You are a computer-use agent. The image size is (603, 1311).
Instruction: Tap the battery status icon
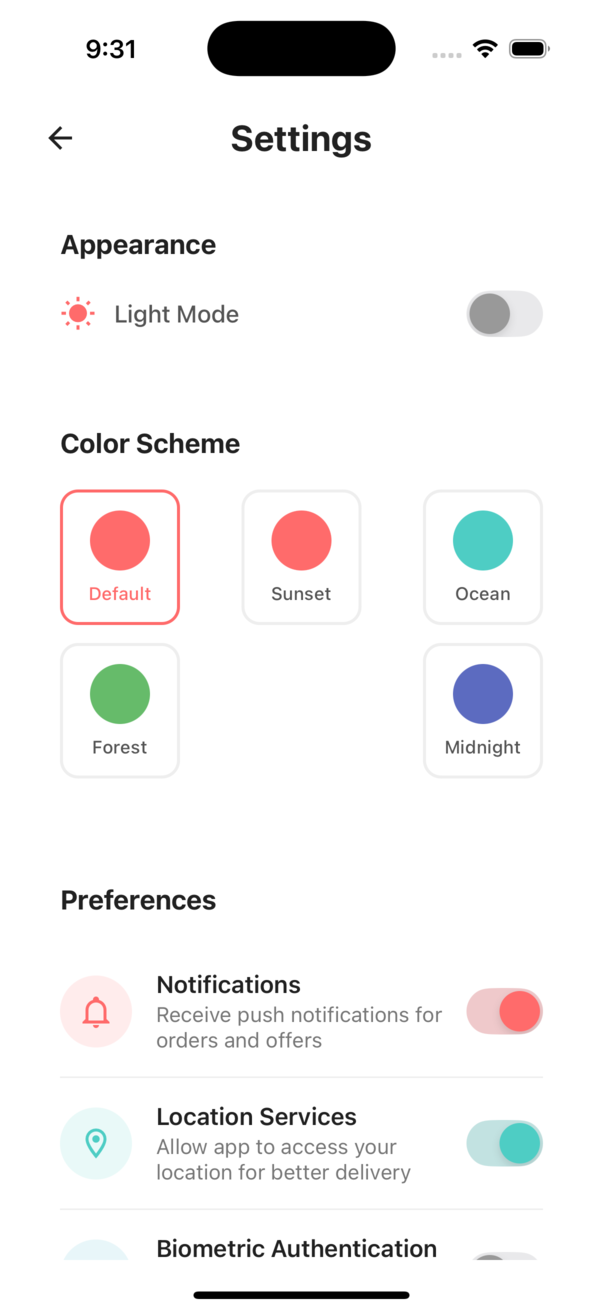pos(529,49)
